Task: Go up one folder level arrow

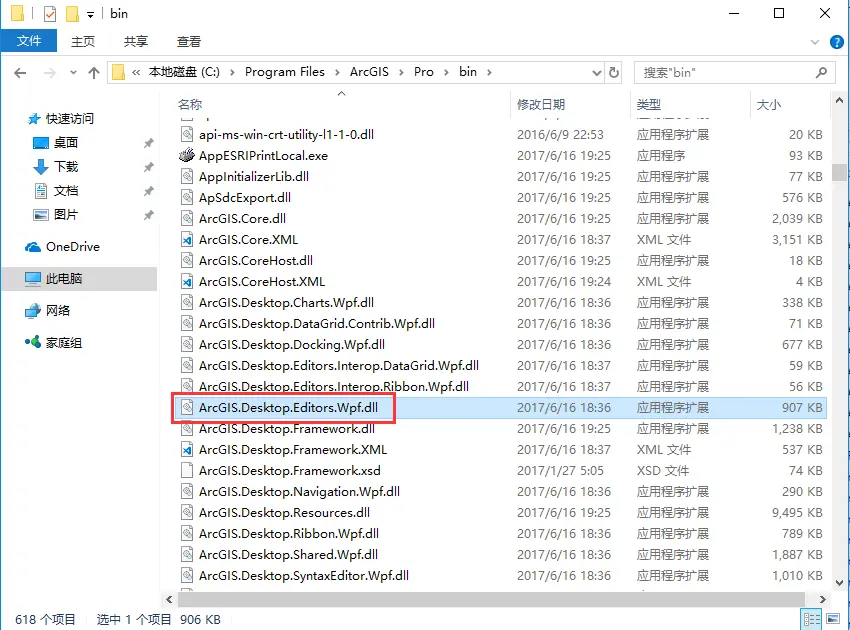Action: pyautogui.click(x=94, y=73)
